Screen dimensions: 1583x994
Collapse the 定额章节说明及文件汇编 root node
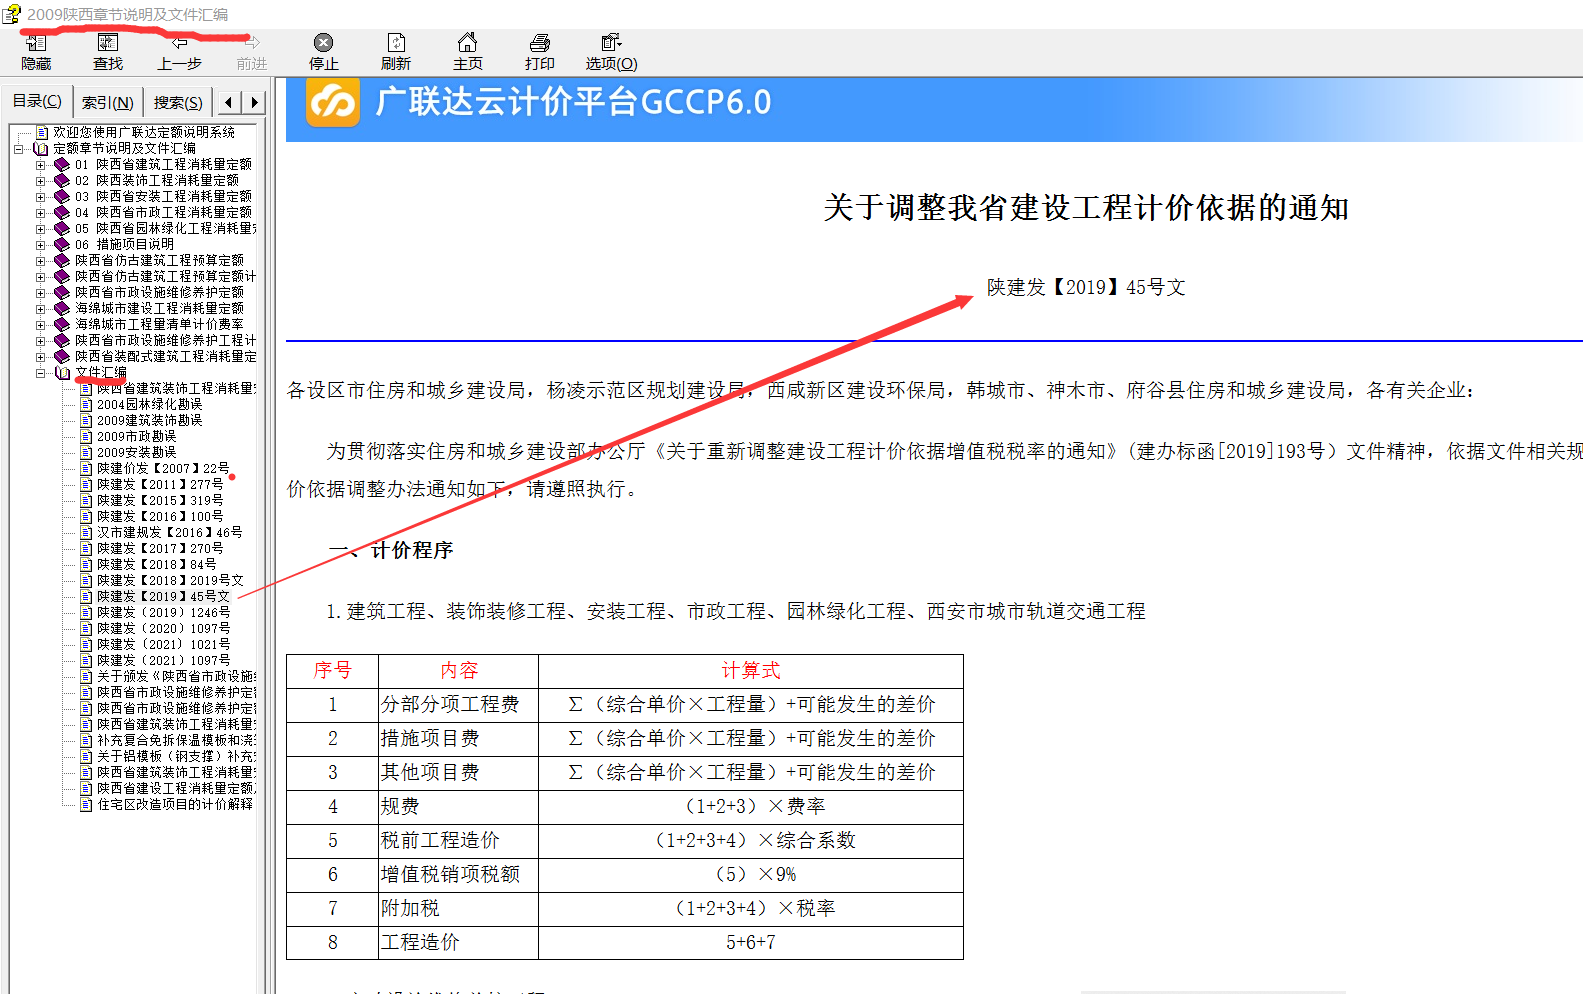[19, 149]
